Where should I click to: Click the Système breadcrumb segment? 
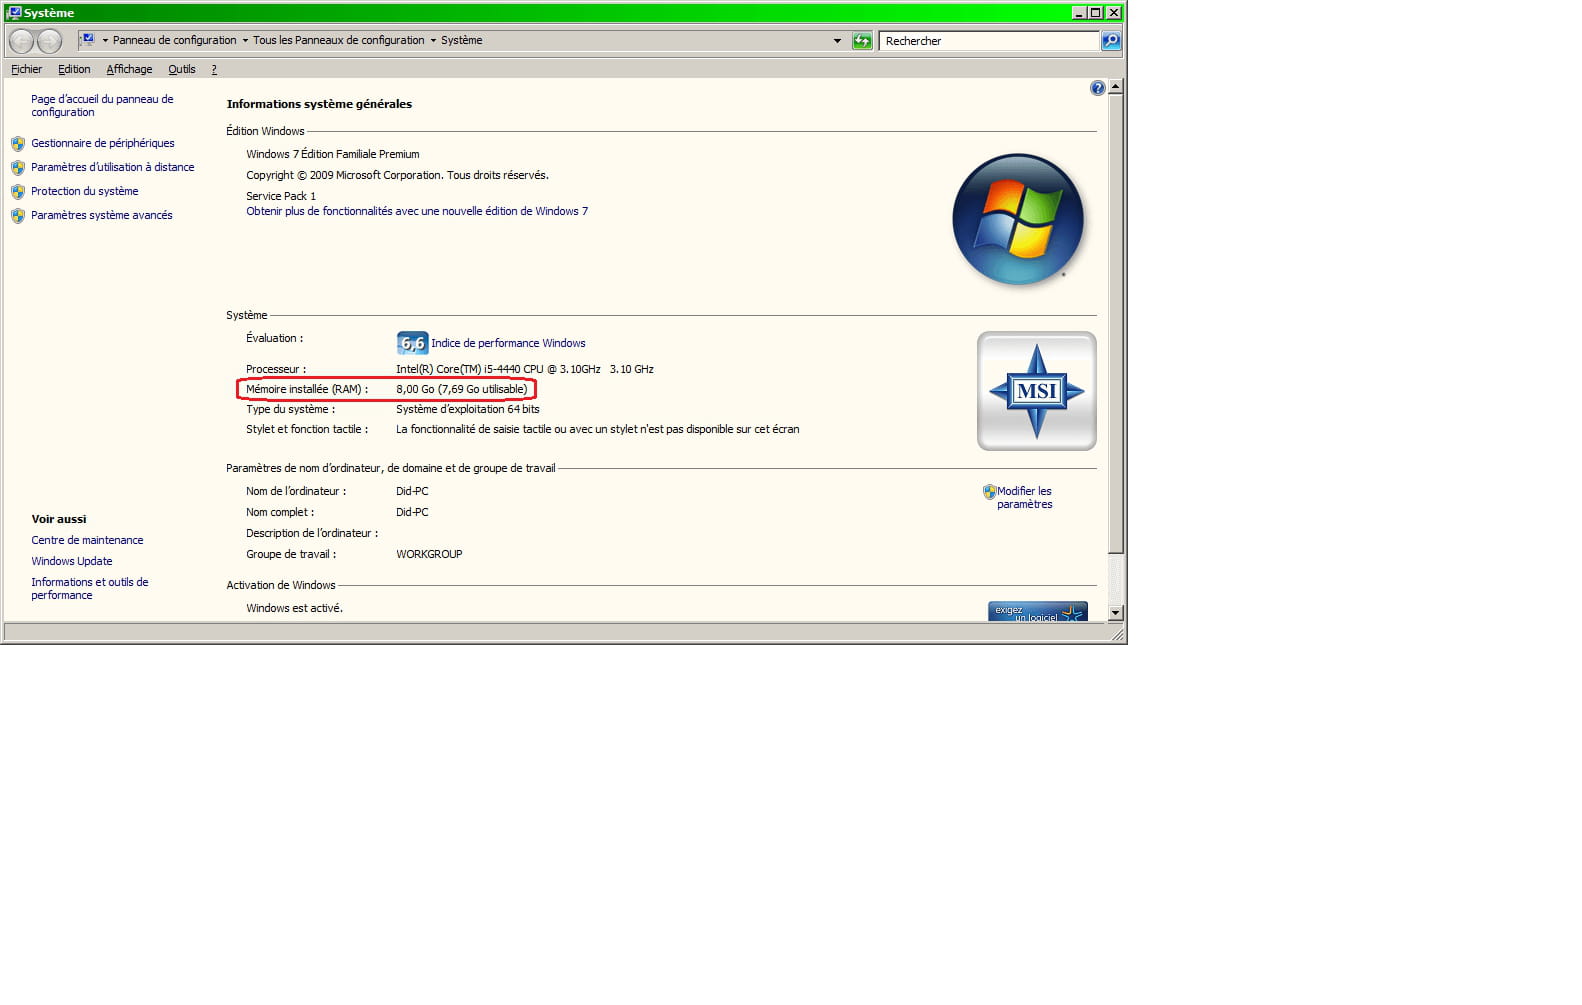tap(462, 41)
